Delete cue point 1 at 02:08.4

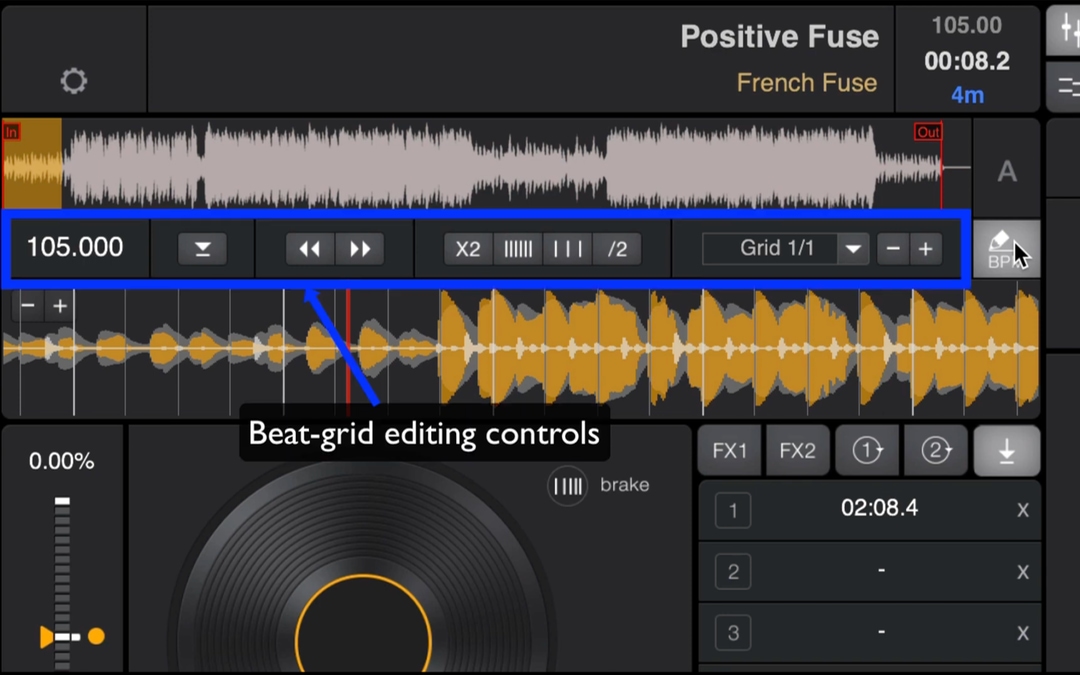pos(1022,509)
